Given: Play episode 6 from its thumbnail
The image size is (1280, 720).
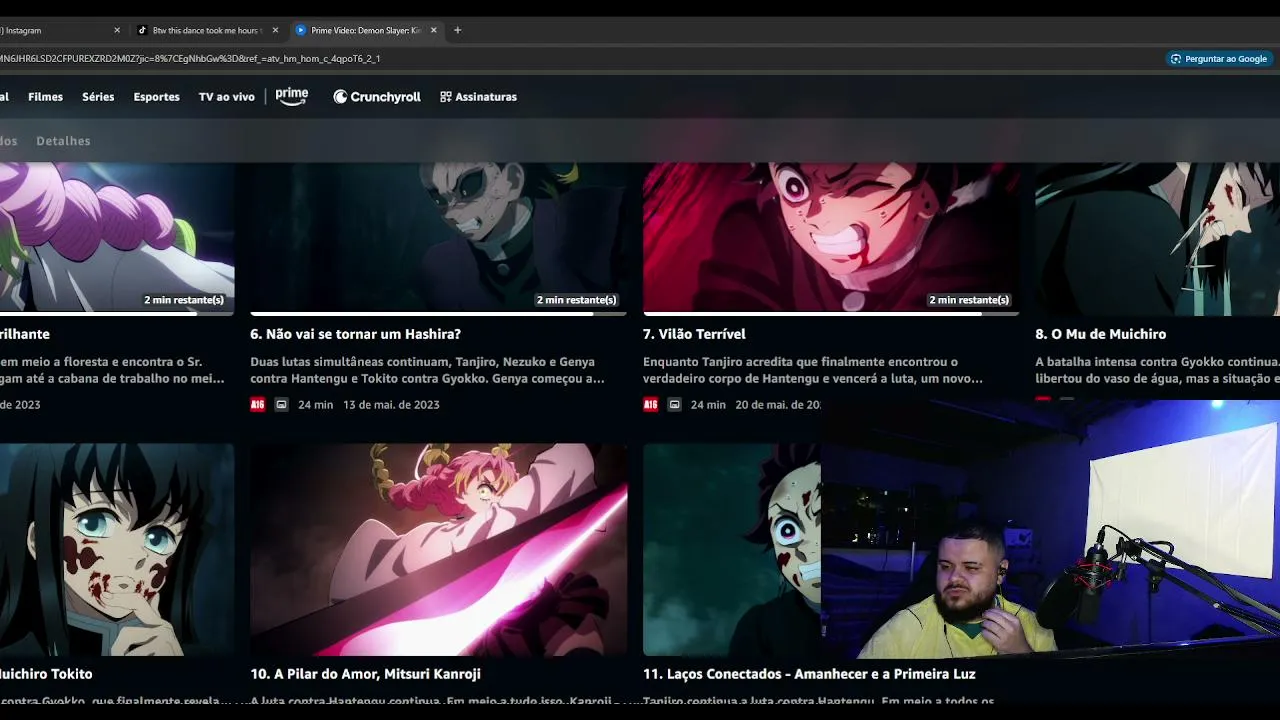Looking at the screenshot, I should pos(439,237).
